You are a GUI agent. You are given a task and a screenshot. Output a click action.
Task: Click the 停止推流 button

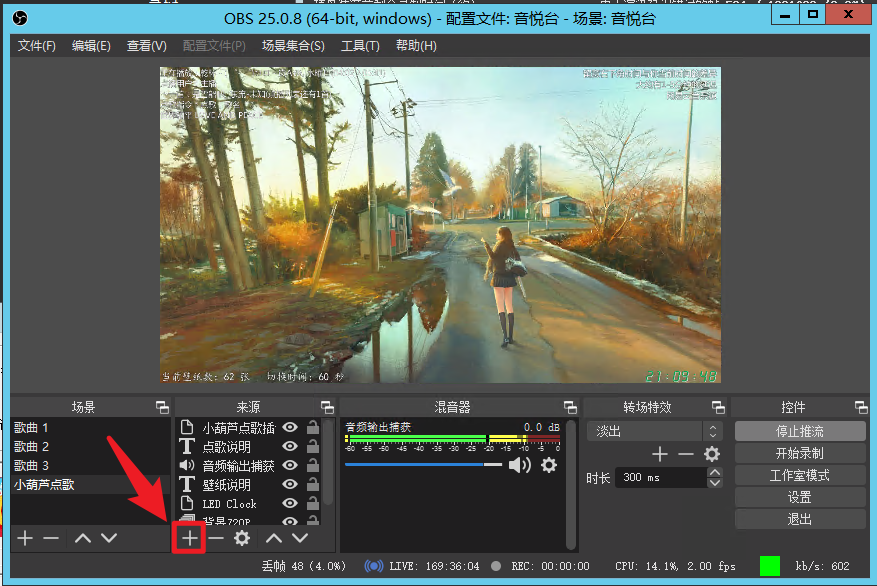point(799,431)
